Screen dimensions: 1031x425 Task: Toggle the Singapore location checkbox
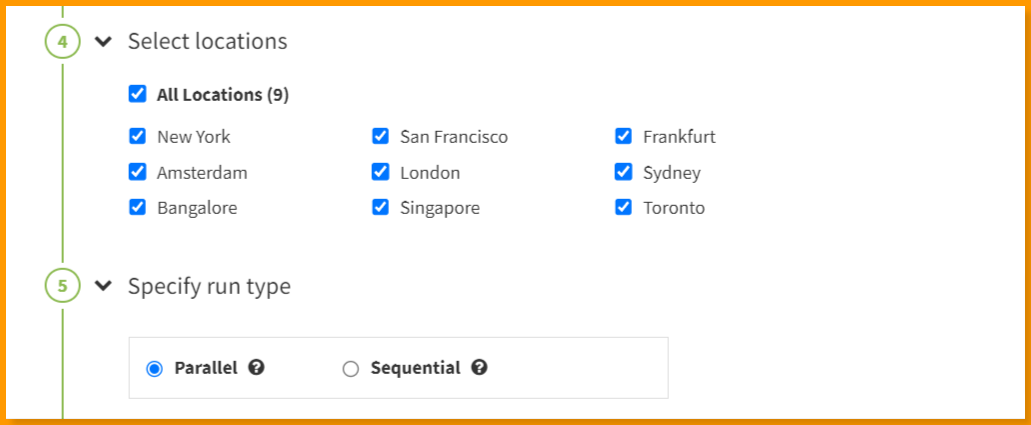click(380, 207)
